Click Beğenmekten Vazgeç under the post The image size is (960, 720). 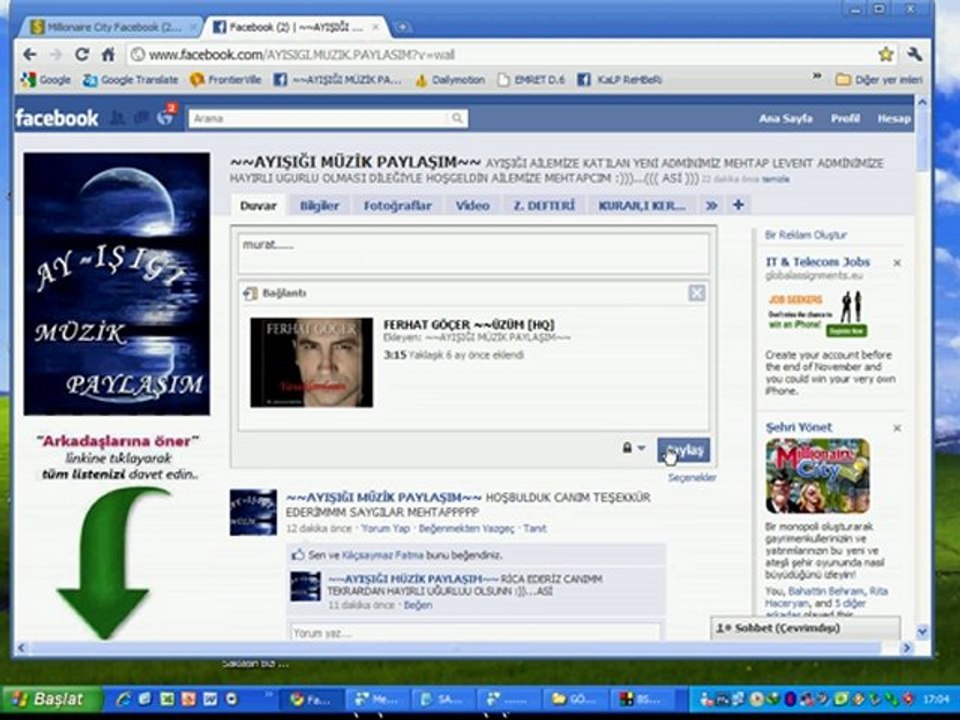pyautogui.click(x=467, y=528)
